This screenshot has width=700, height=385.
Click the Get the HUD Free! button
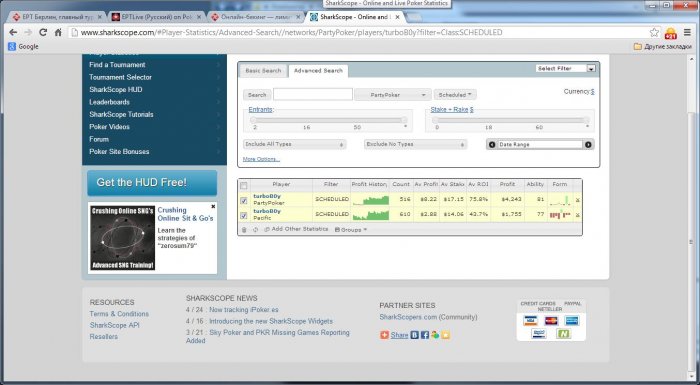[152, 183]
